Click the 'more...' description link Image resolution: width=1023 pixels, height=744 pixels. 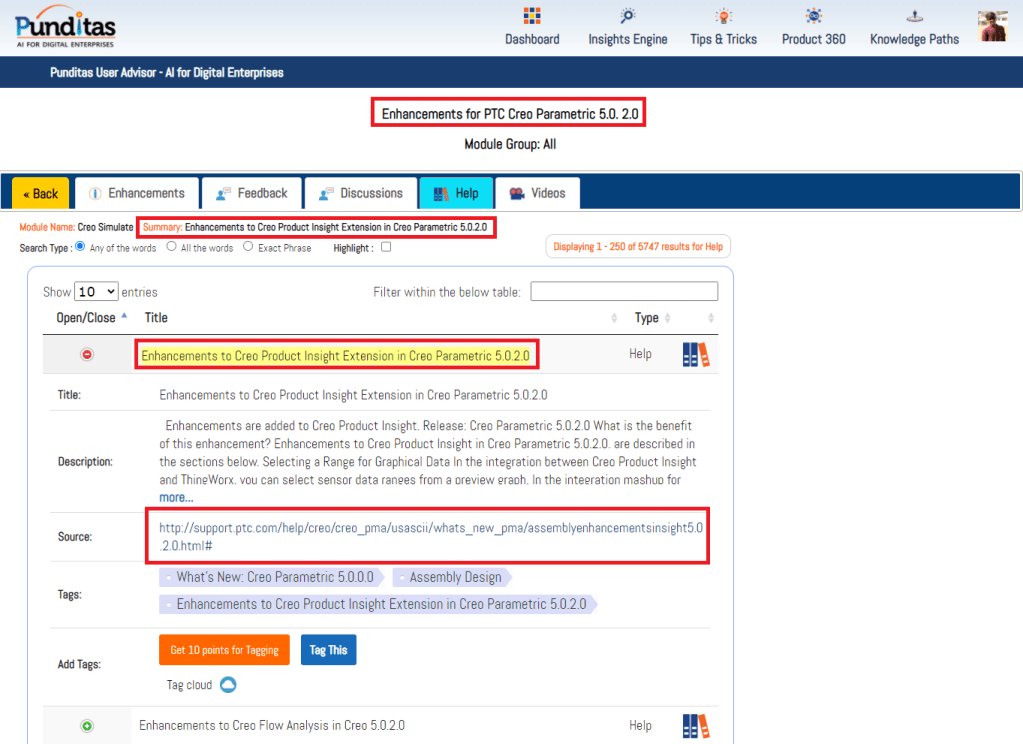176,497
